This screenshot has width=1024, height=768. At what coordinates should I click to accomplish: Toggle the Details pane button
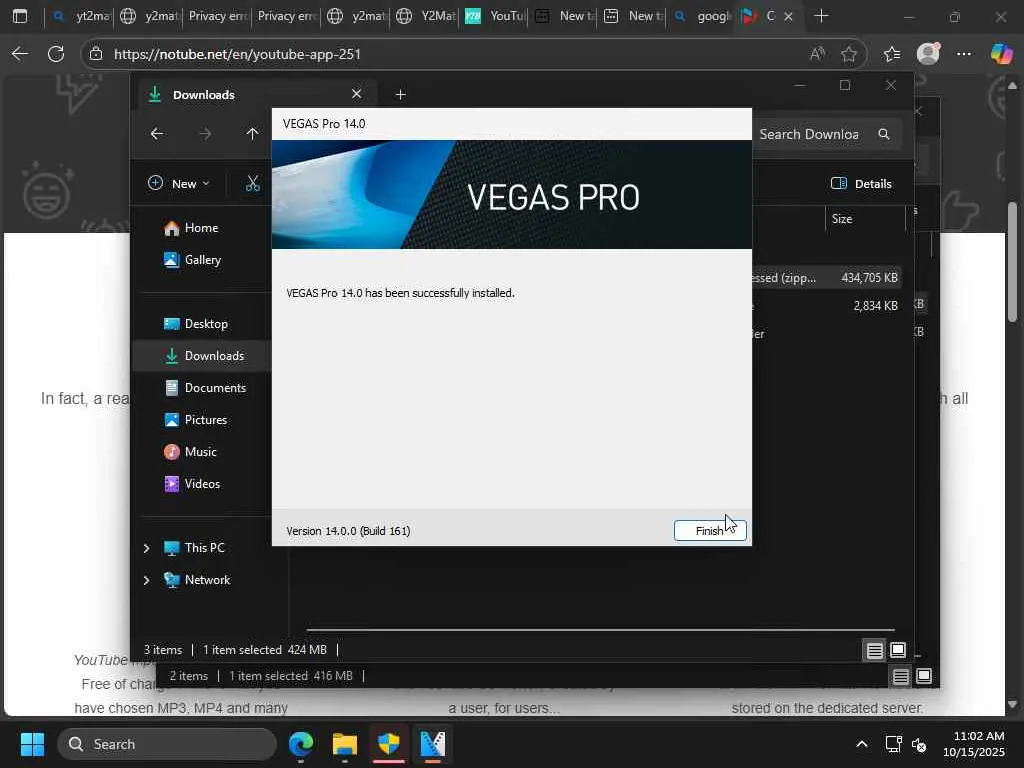861,184
